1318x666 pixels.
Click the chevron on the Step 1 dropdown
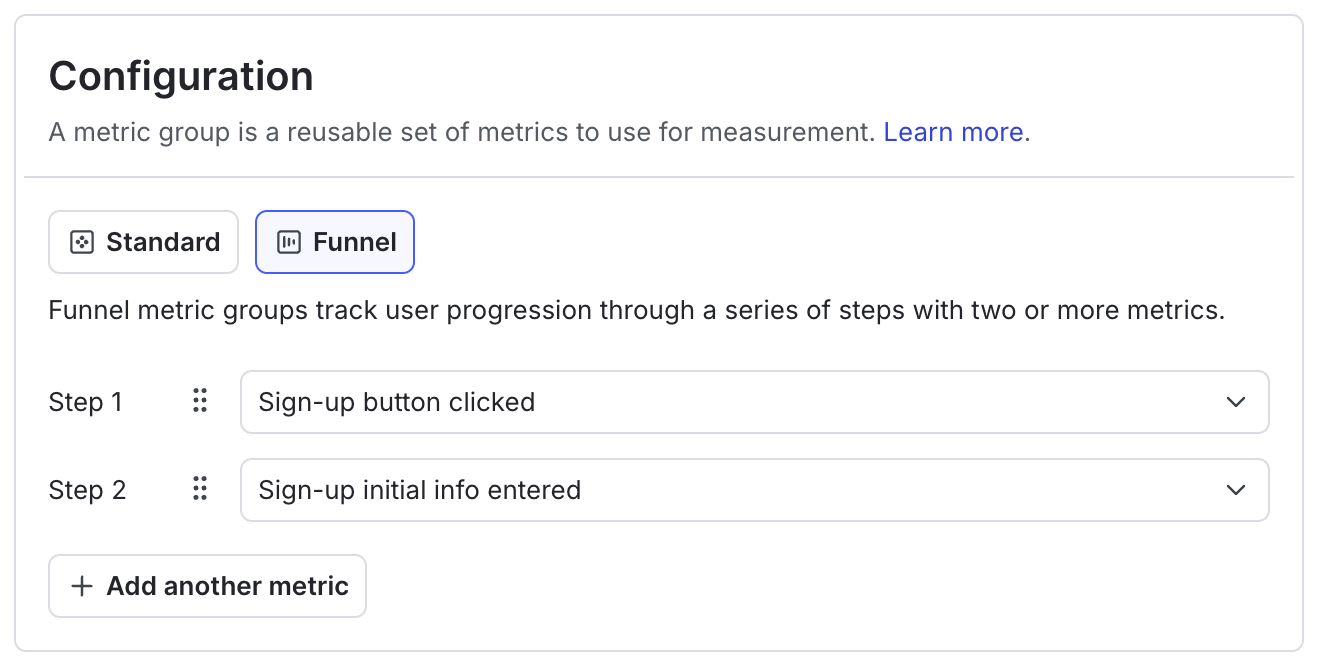click(x=1236, y=401)
